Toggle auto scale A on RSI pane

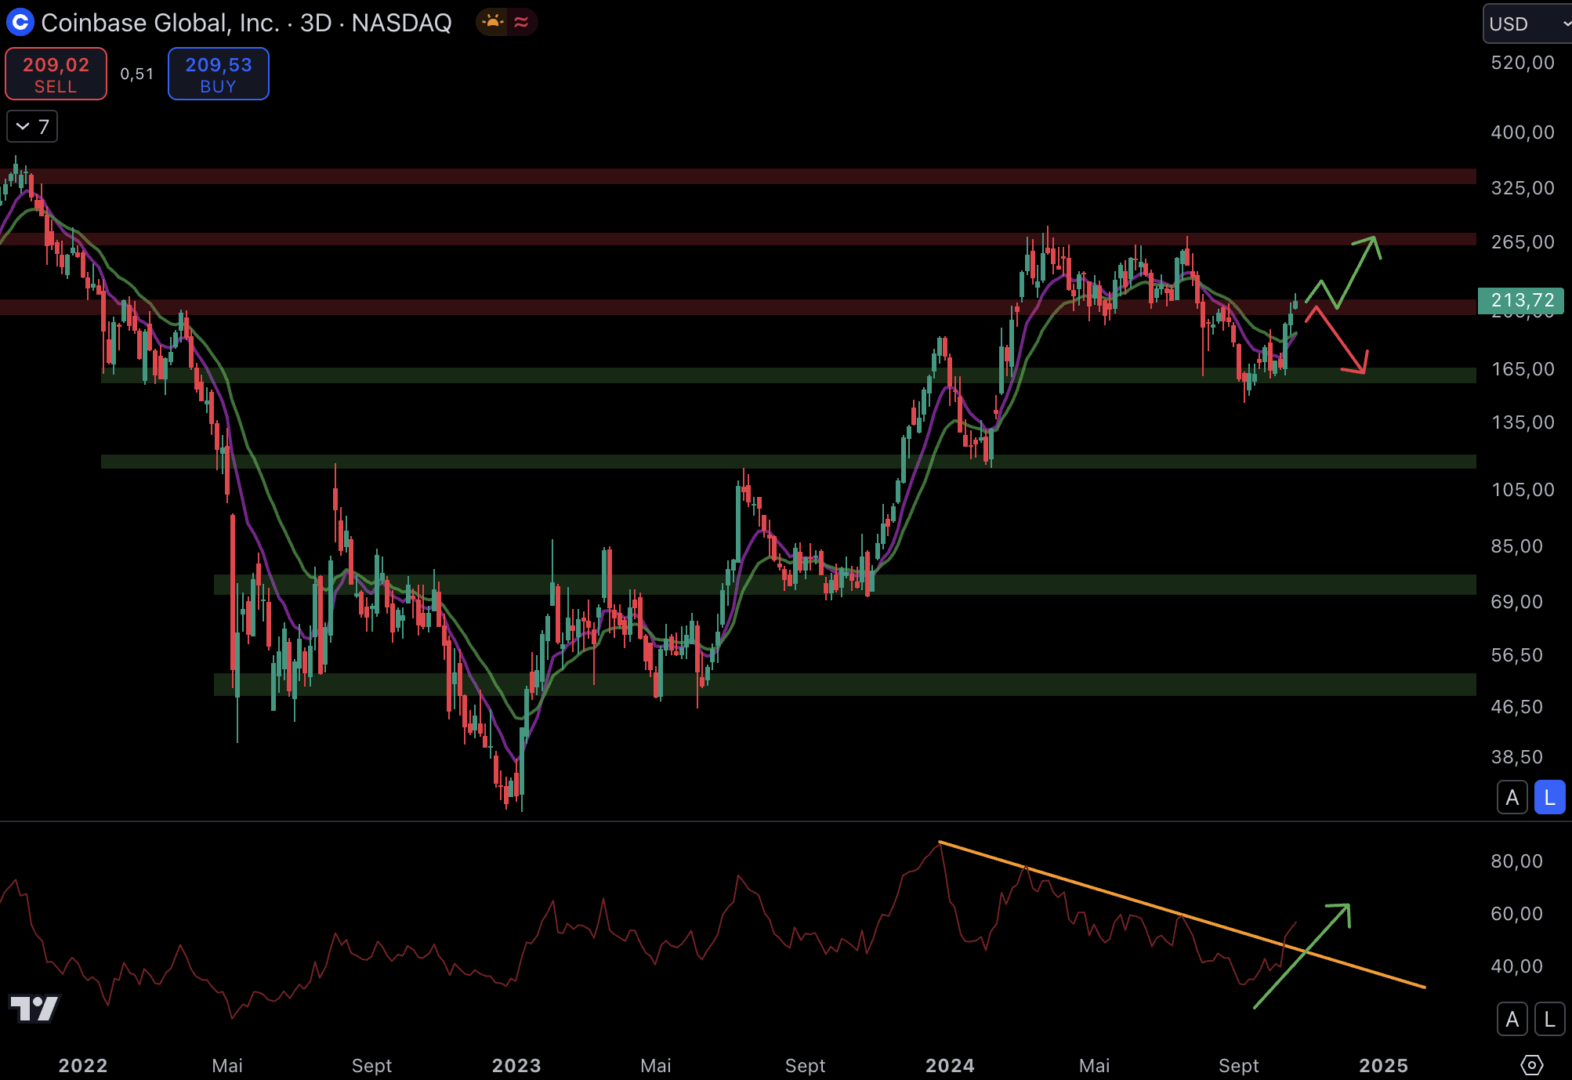coord(1512,1019)
